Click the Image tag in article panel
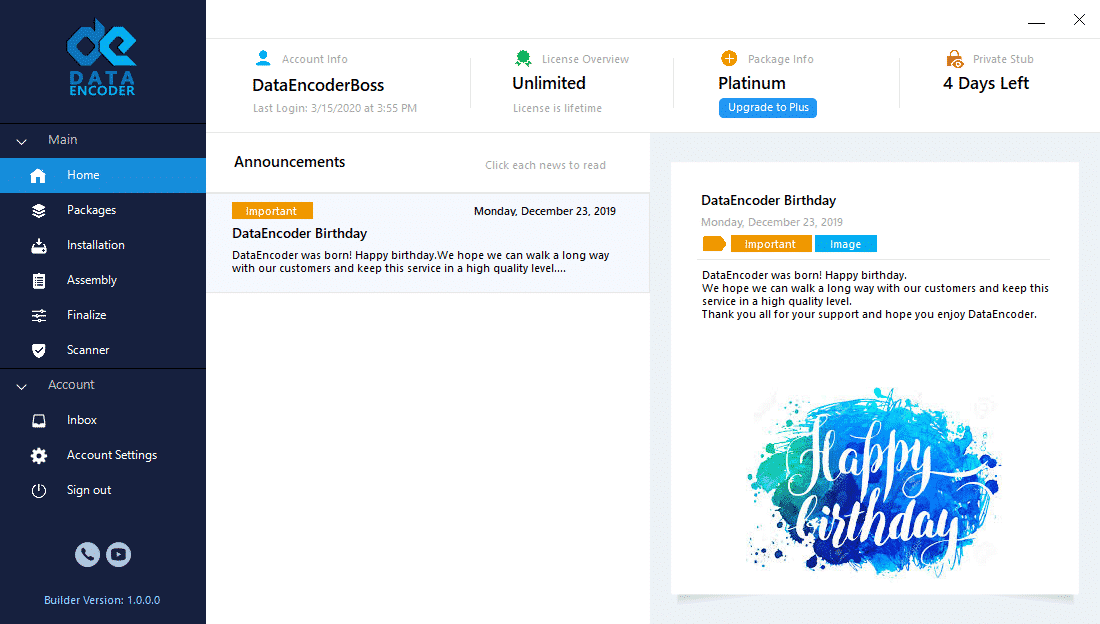The height and width of the screenshot is (624, 1100). 845,244
